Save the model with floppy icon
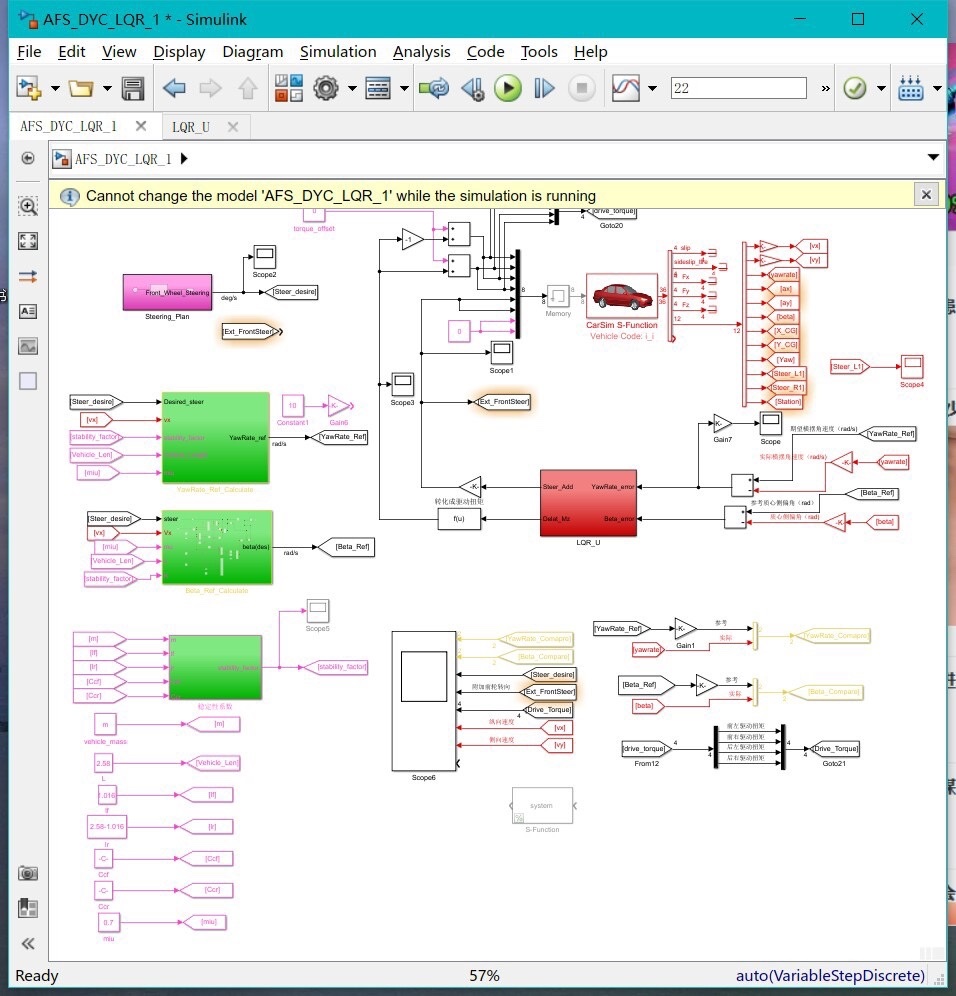956x996 pixels. pyautogui.click(x=133, y=88)
